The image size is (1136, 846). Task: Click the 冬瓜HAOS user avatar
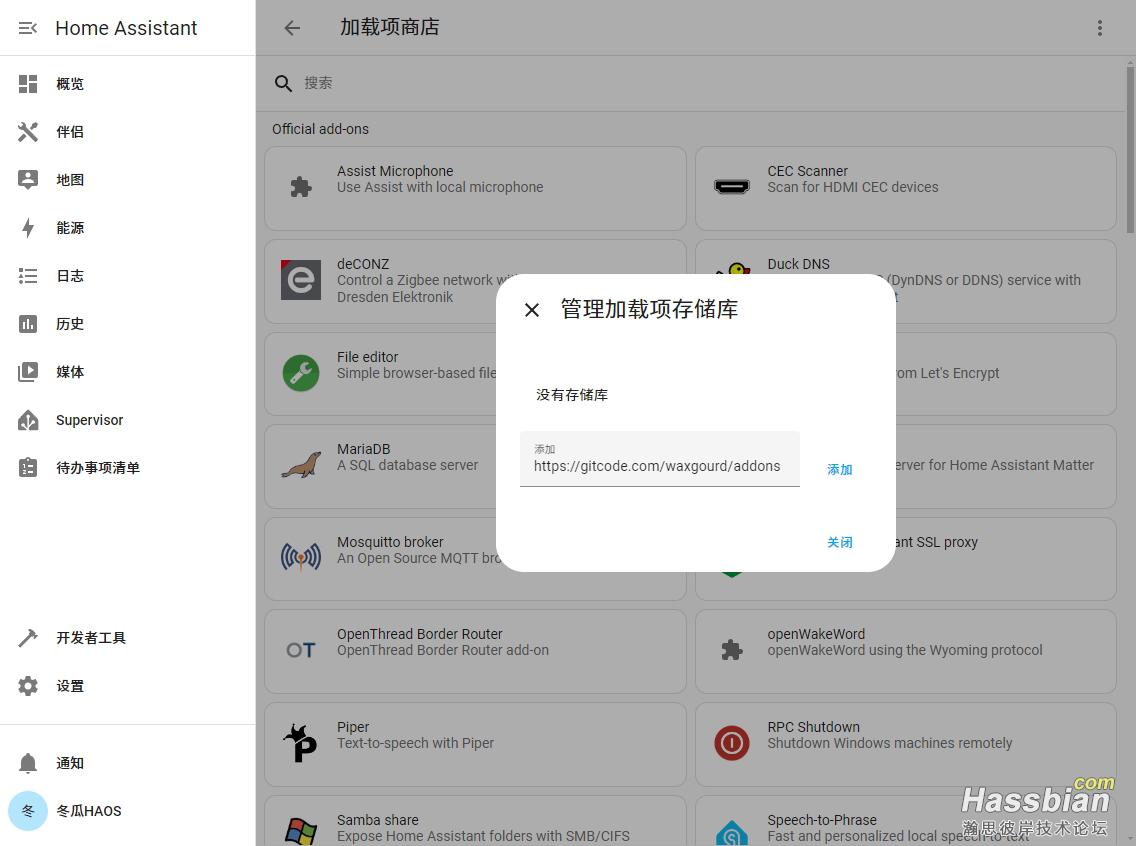[x=28, y=811]
